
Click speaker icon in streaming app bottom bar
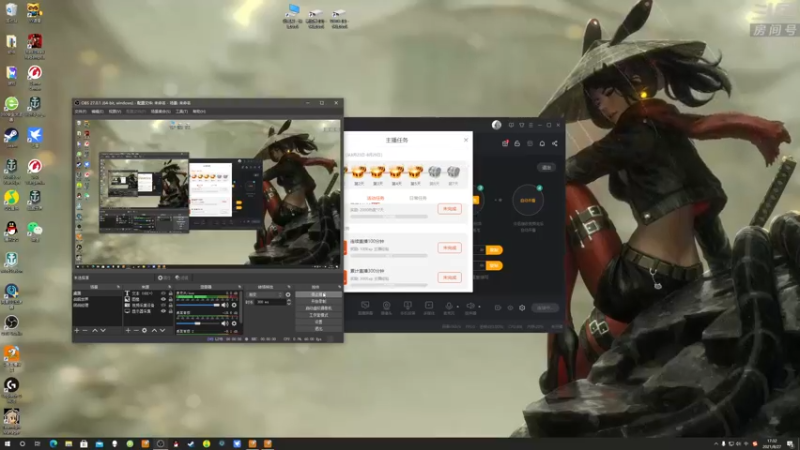click(470, 306)
